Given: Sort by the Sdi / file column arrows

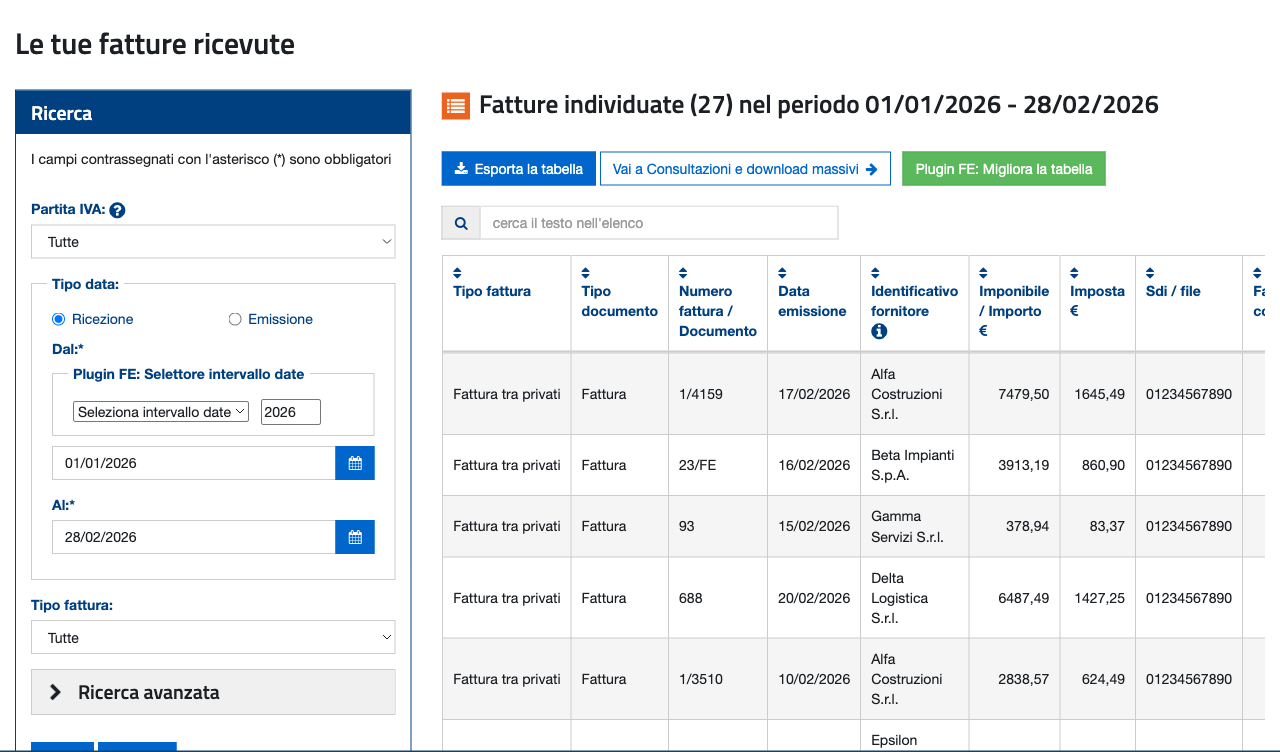Looking at the screenshot, I should click(1151, 273).
